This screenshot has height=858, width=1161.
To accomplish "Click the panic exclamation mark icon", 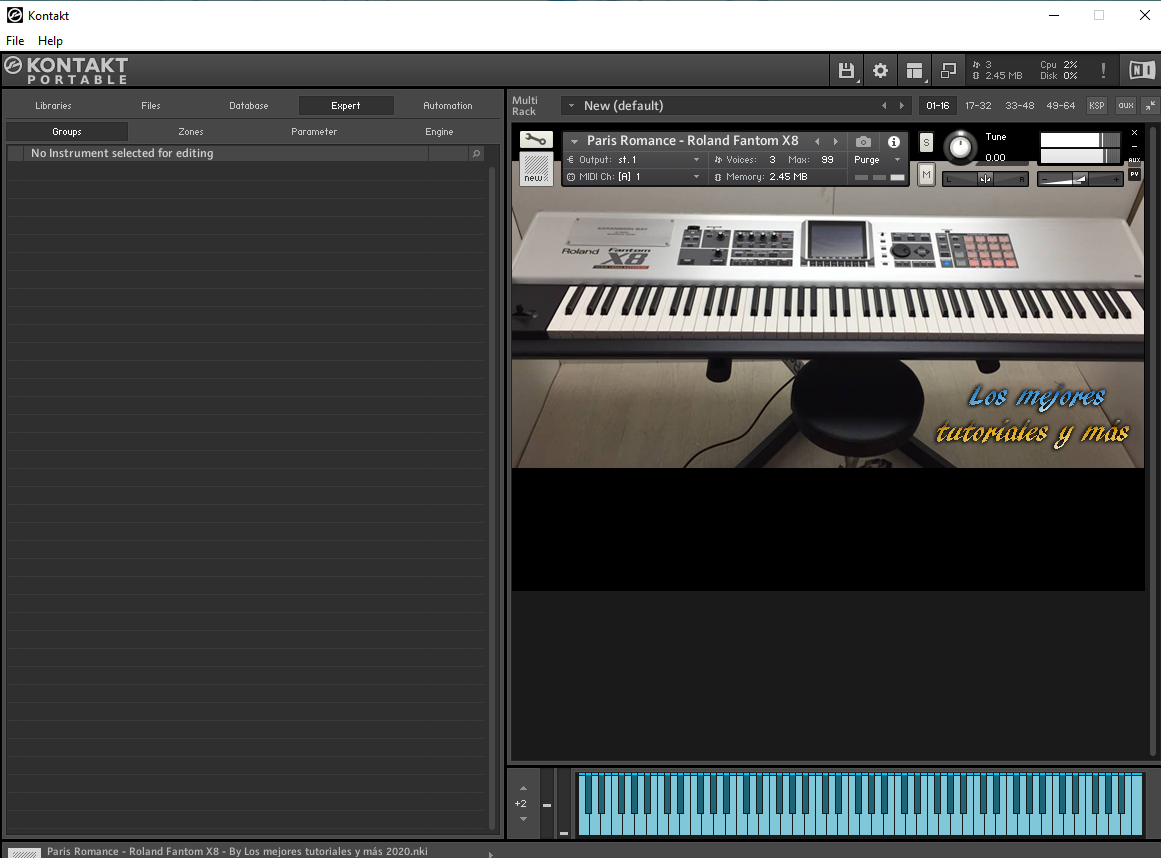I will point(1103,70).
